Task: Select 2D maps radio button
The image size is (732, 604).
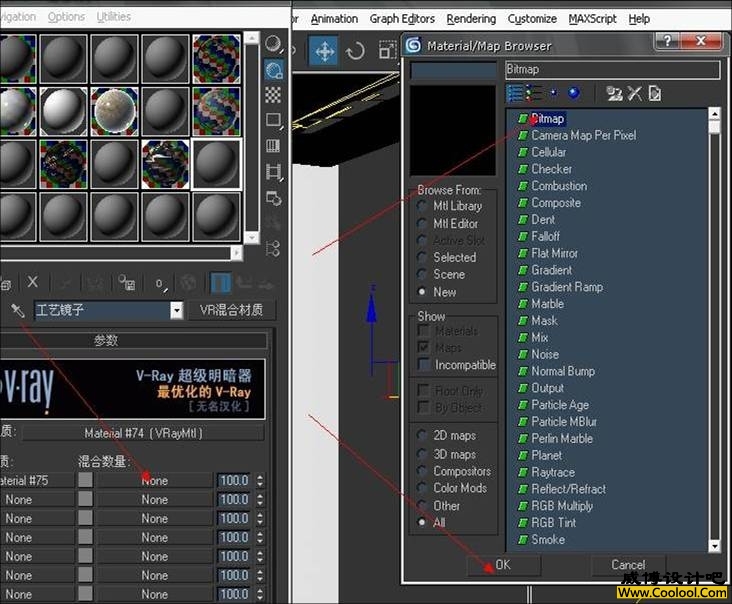Action: click(x=422, y=435)
